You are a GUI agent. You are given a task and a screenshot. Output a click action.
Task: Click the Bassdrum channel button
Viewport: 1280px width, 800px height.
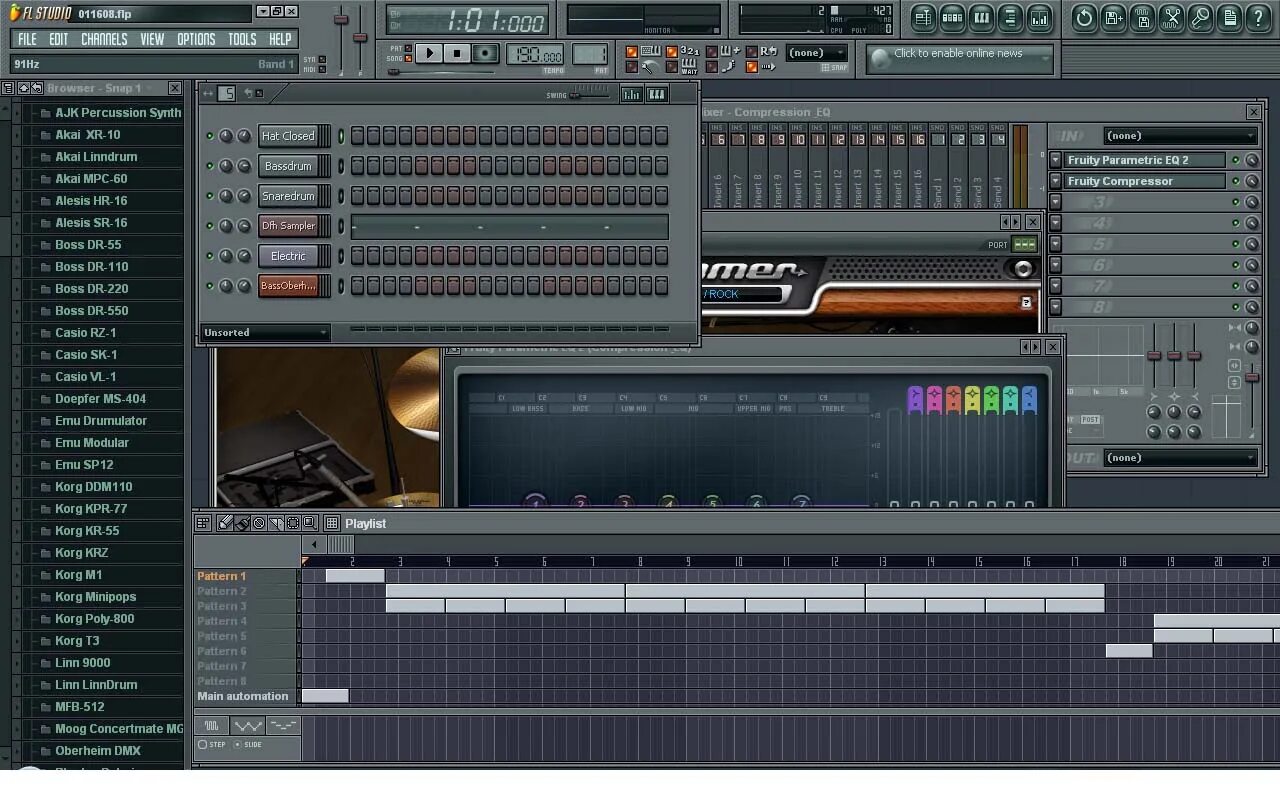[288, 166]
